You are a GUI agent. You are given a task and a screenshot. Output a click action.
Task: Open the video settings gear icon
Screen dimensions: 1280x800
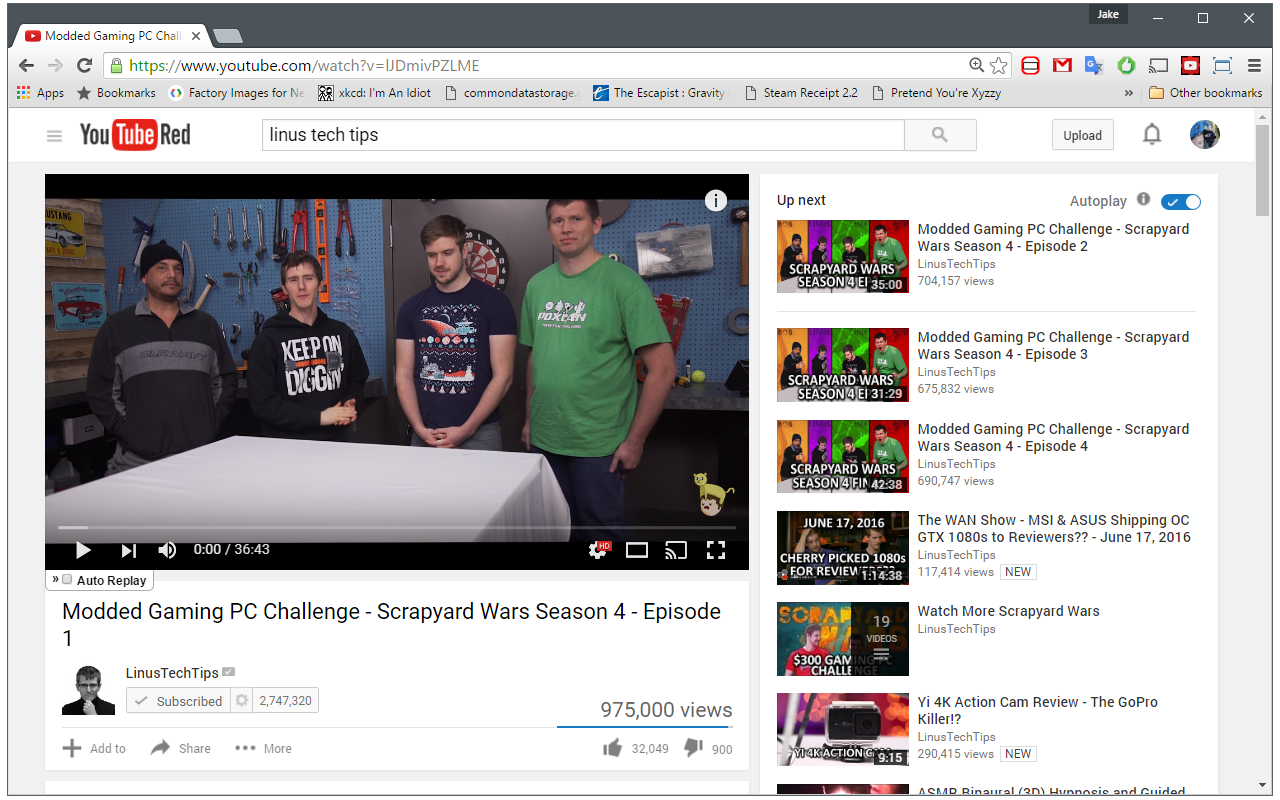pyautogui.click(x=598, y=550)
